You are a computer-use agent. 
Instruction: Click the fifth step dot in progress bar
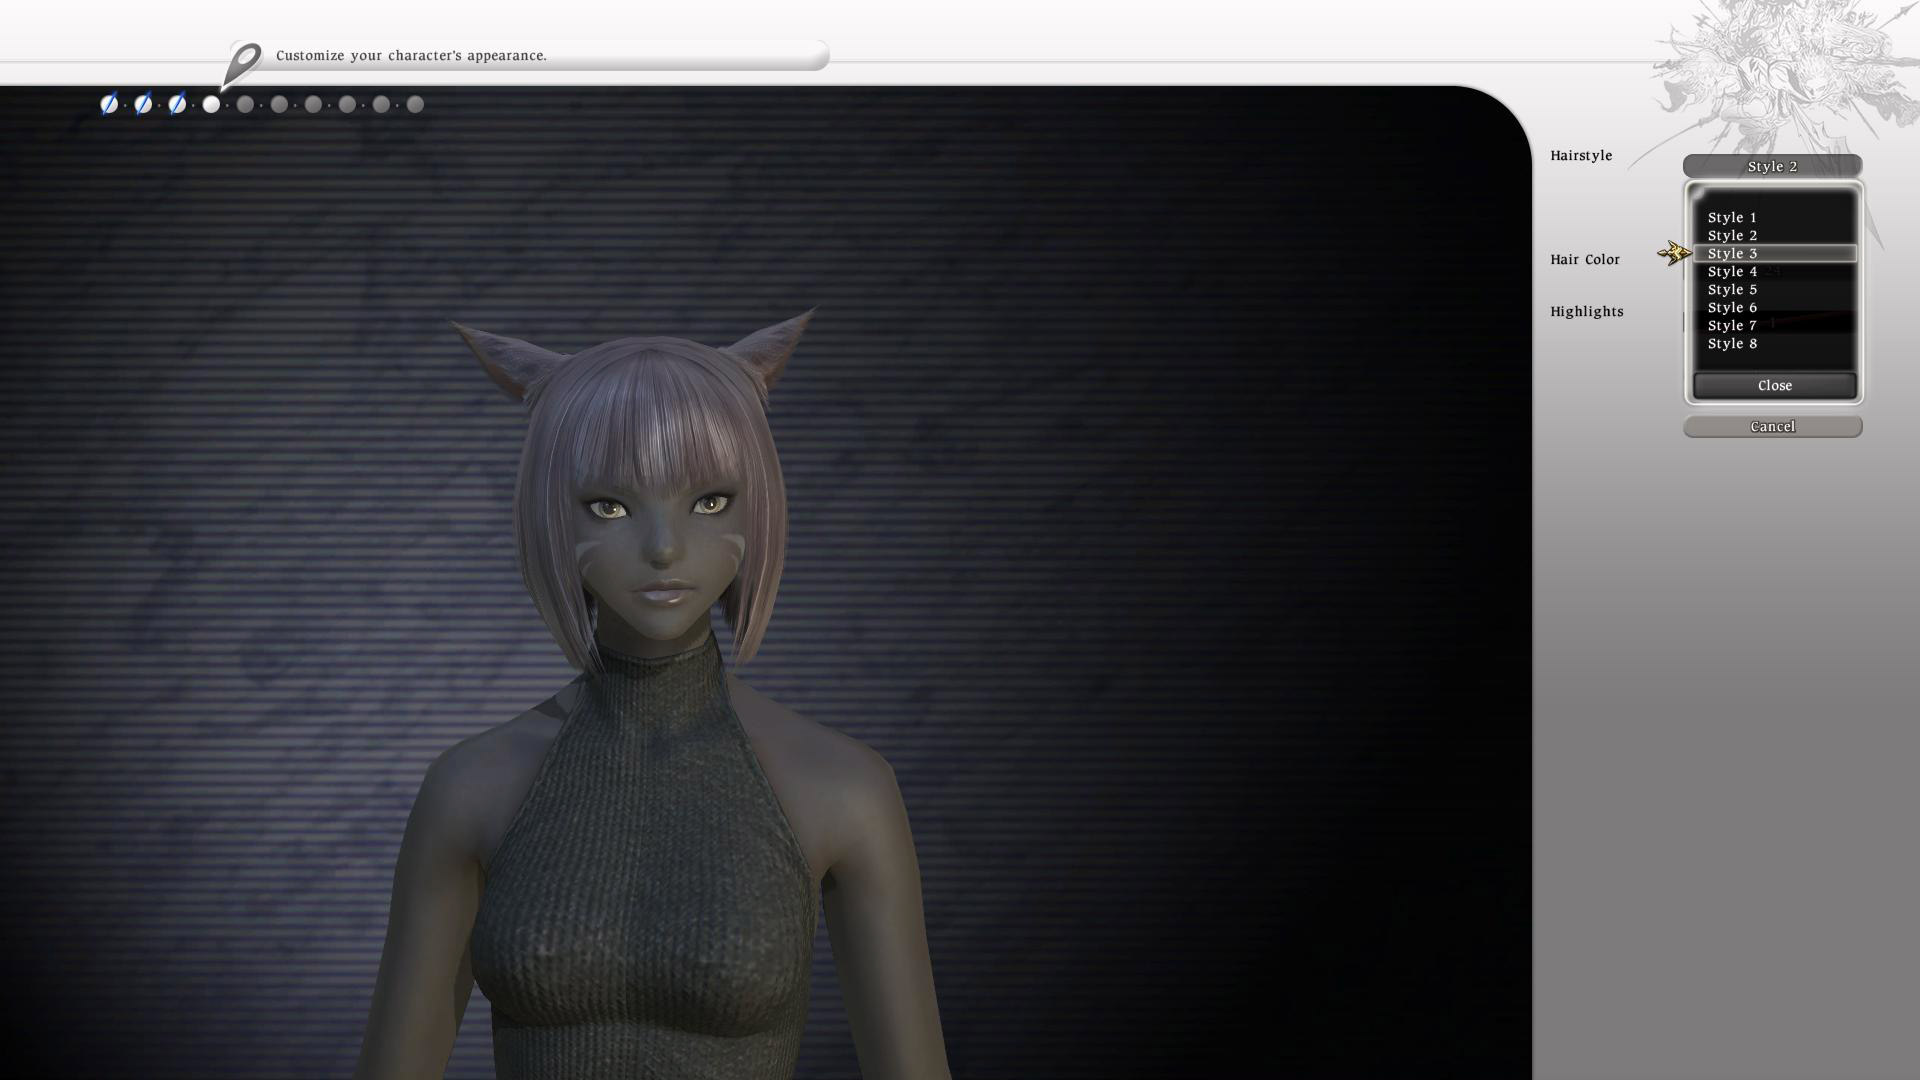click(x=245, y=104)
